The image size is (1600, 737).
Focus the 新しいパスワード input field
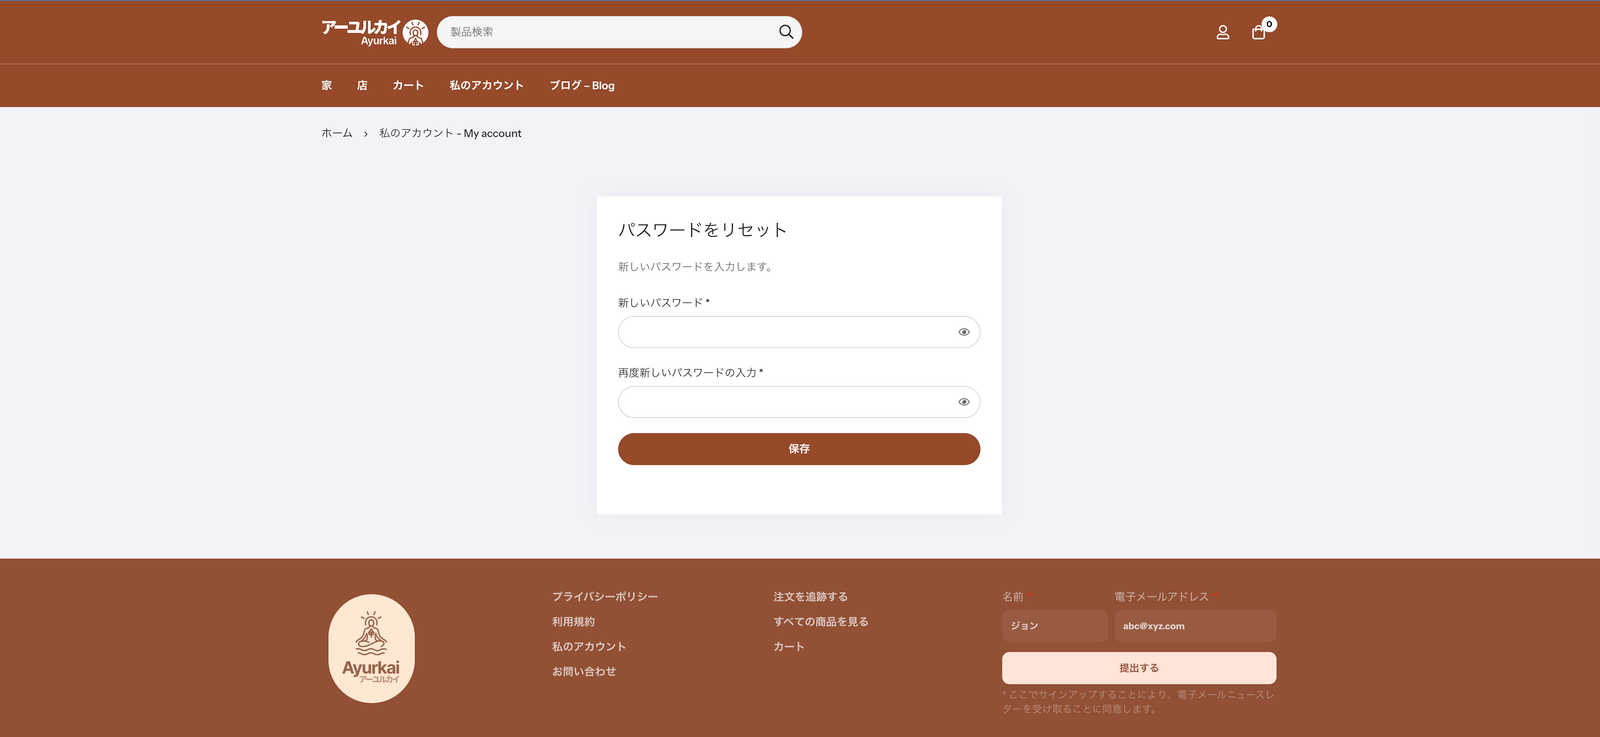coord(785,332)
